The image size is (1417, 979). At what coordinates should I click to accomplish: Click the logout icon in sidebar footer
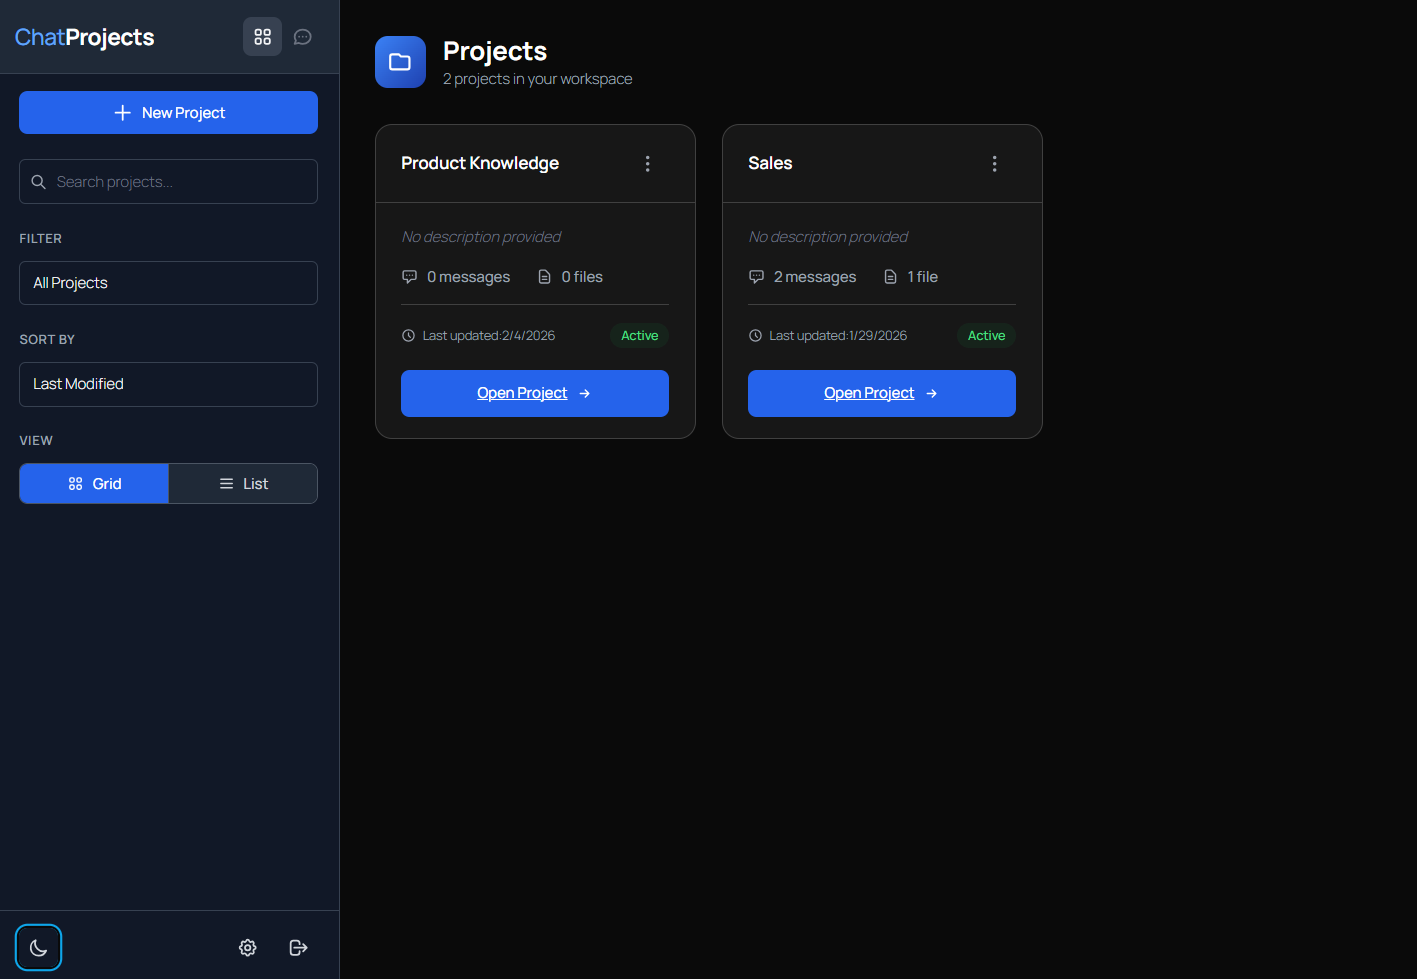coord(298,947)
